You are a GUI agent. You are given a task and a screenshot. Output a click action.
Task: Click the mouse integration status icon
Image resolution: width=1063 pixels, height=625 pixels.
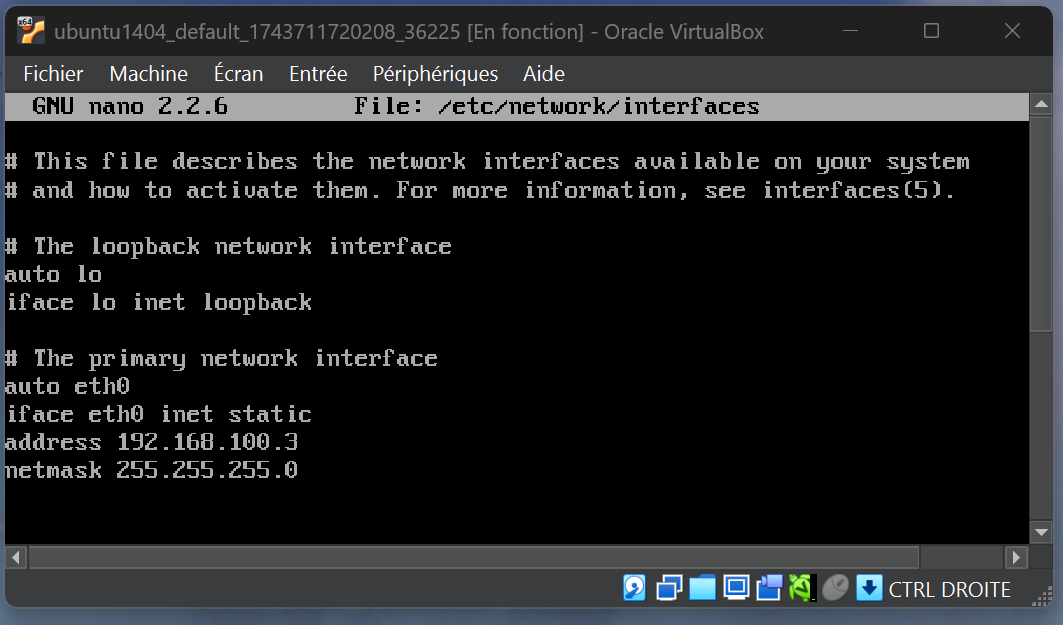point(835,588)
